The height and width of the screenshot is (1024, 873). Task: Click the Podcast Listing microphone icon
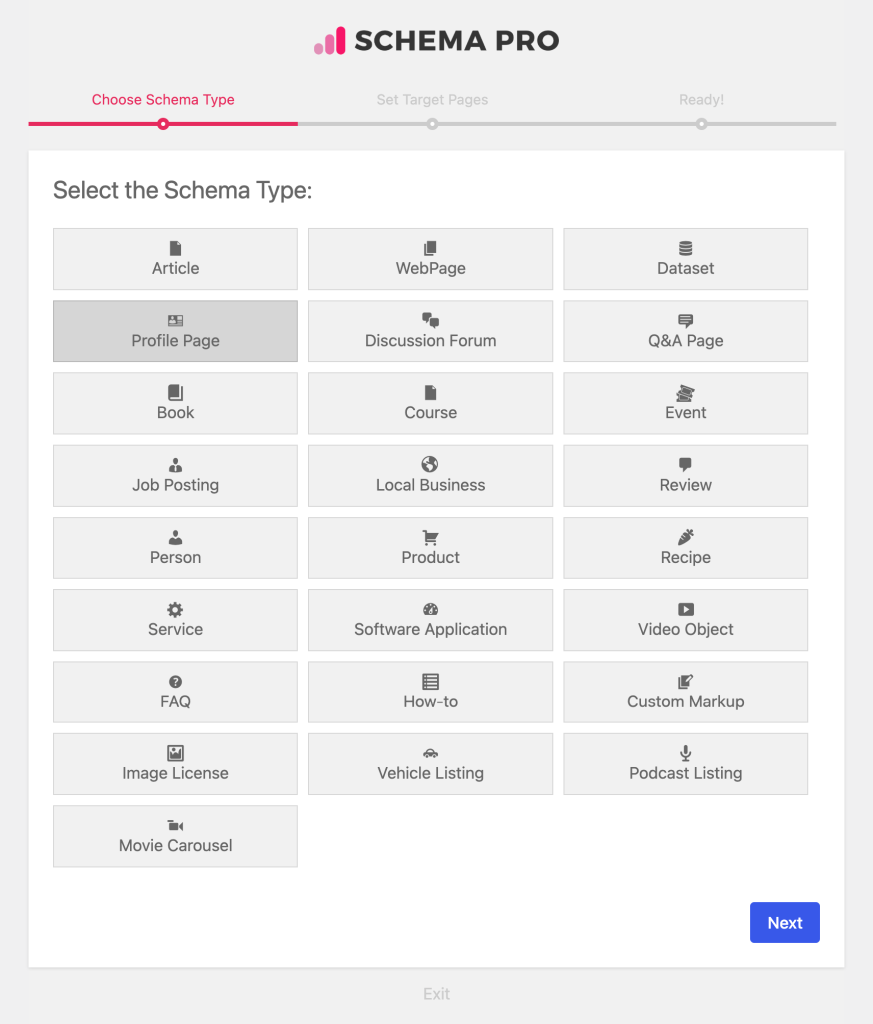tap(685, 753)
